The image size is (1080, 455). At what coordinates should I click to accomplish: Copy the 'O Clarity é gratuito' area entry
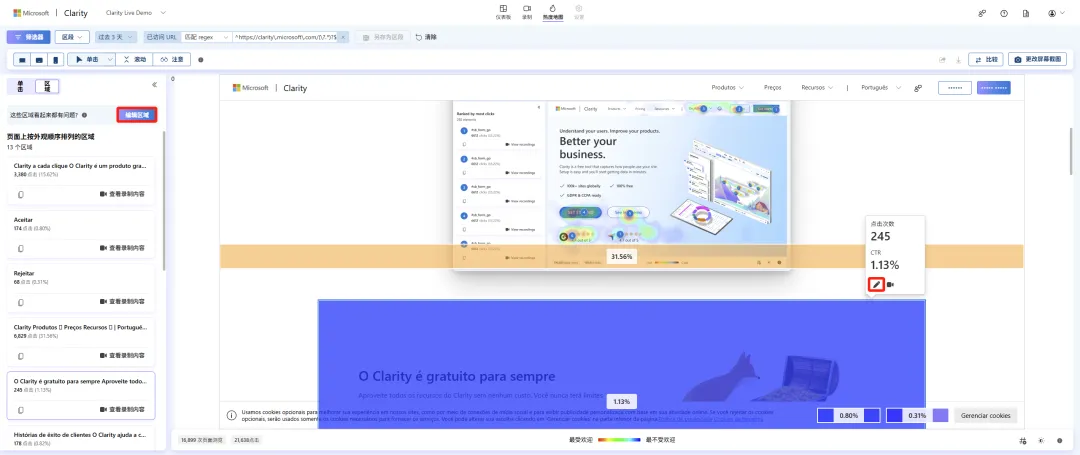(x=21, y=410)
